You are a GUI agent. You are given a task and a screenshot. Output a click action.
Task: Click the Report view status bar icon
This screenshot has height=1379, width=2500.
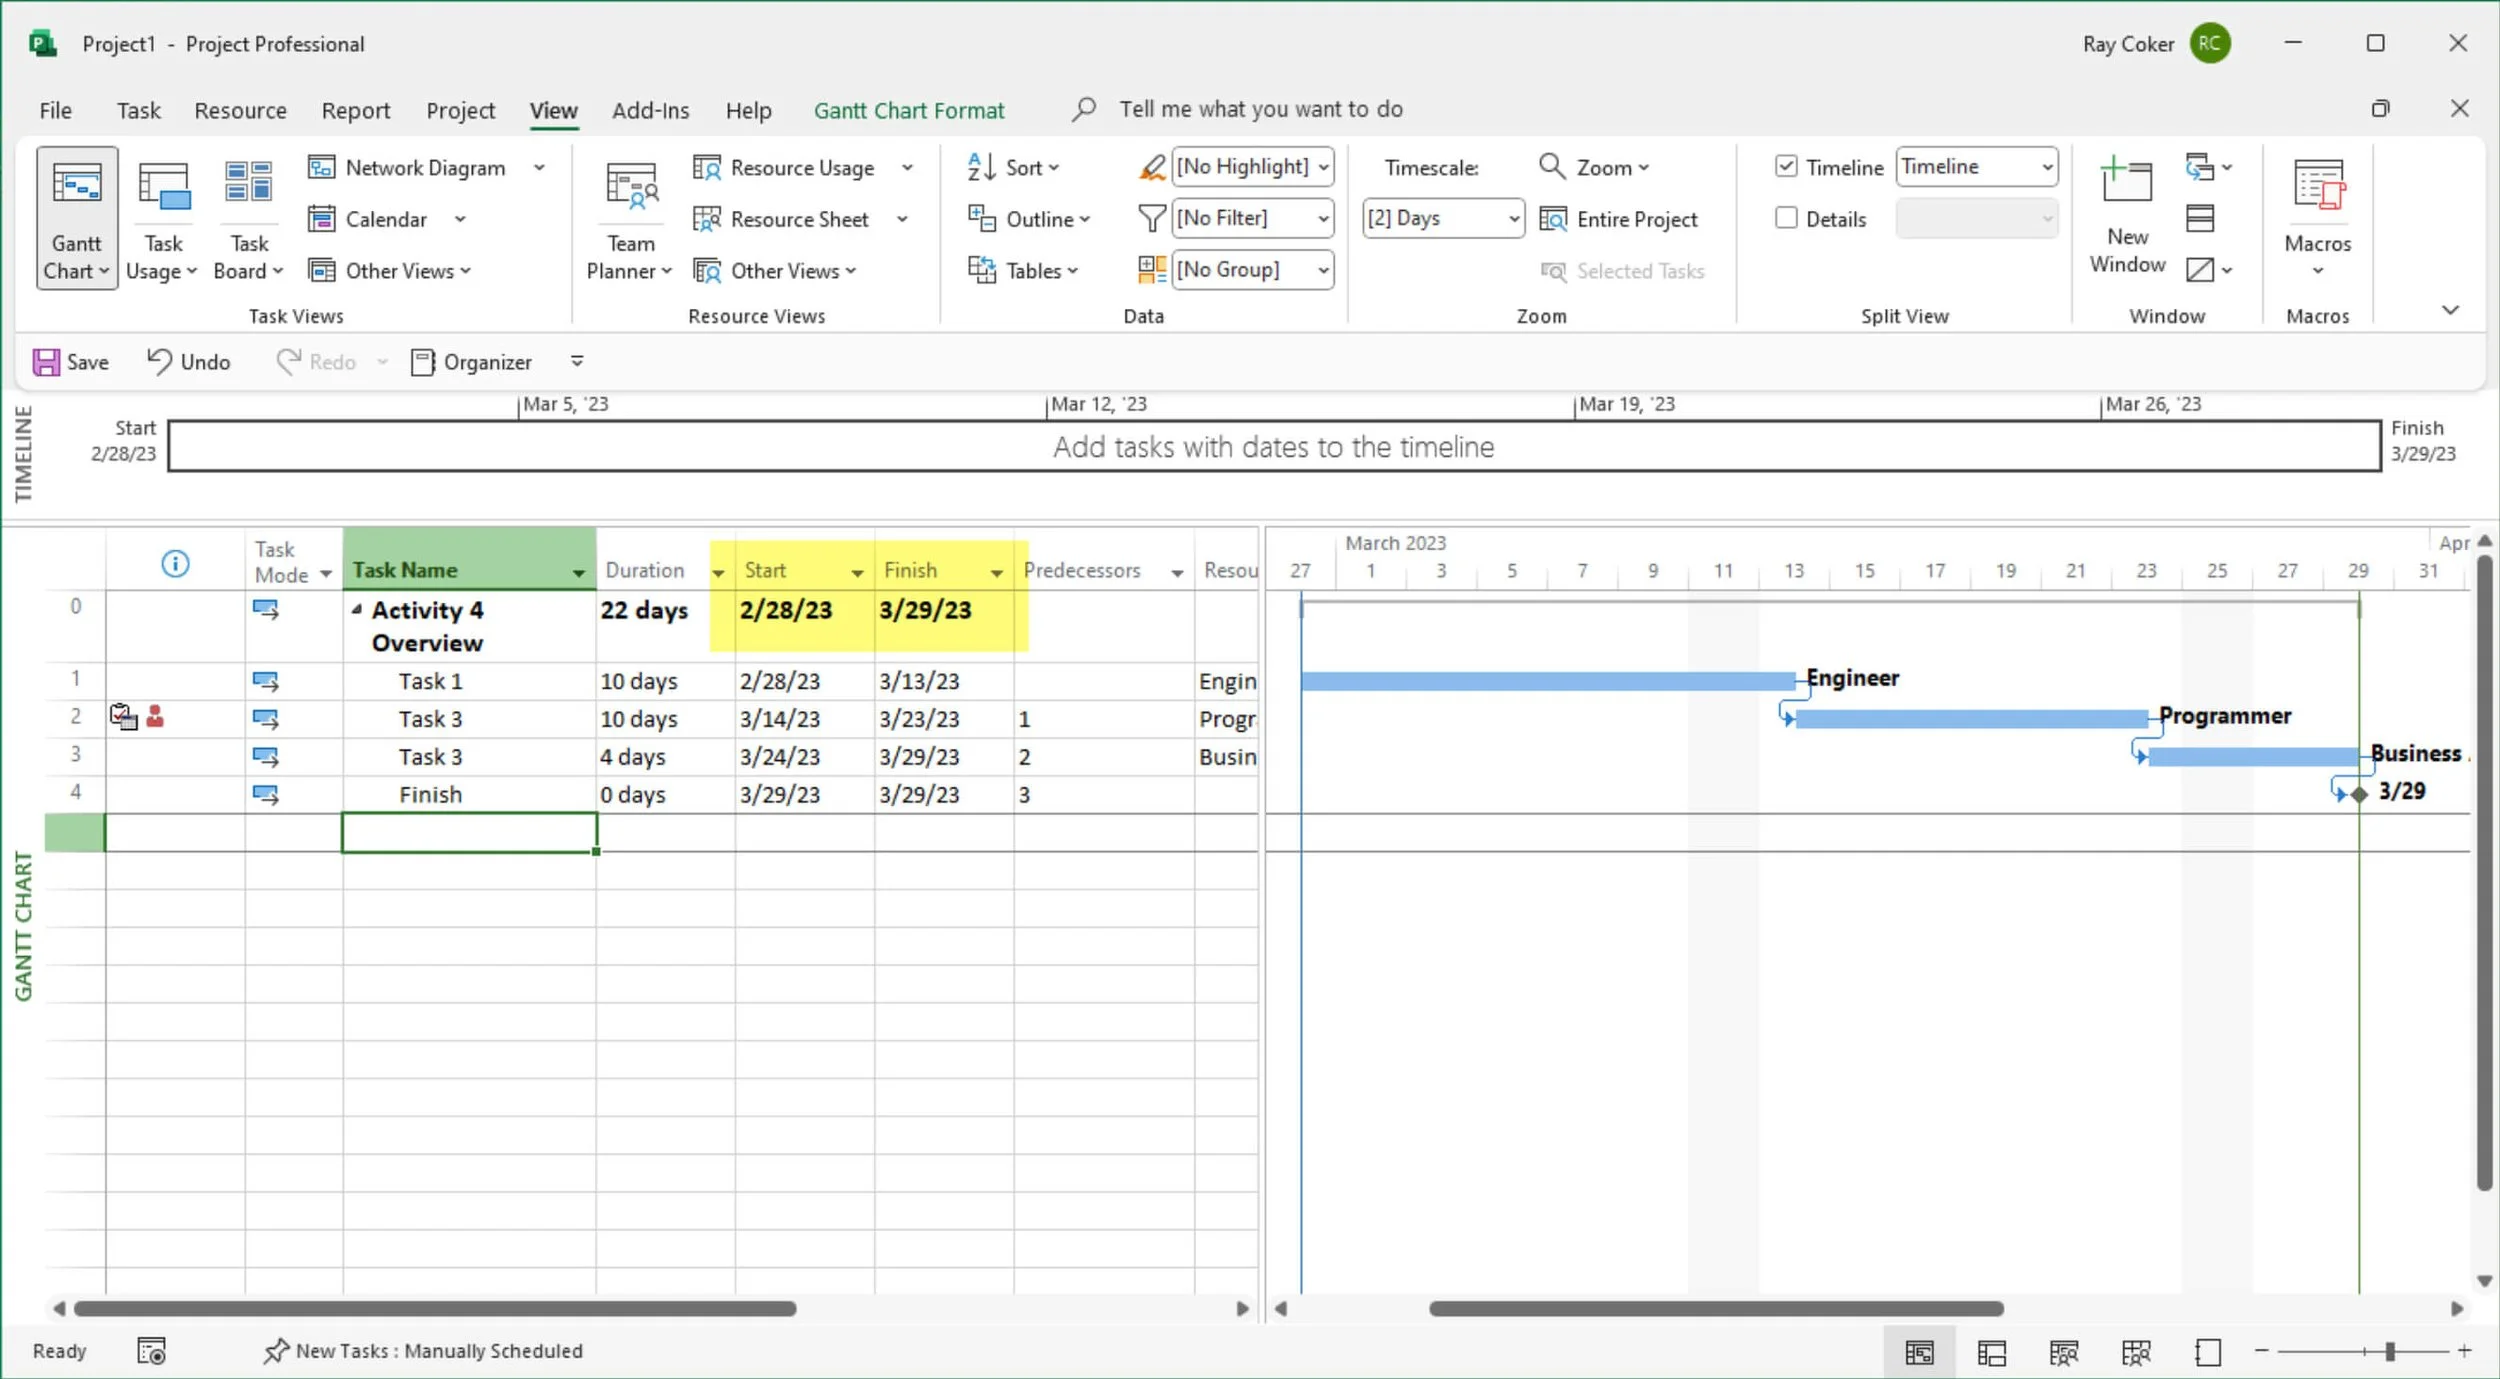click(x=2208, y=1352)
